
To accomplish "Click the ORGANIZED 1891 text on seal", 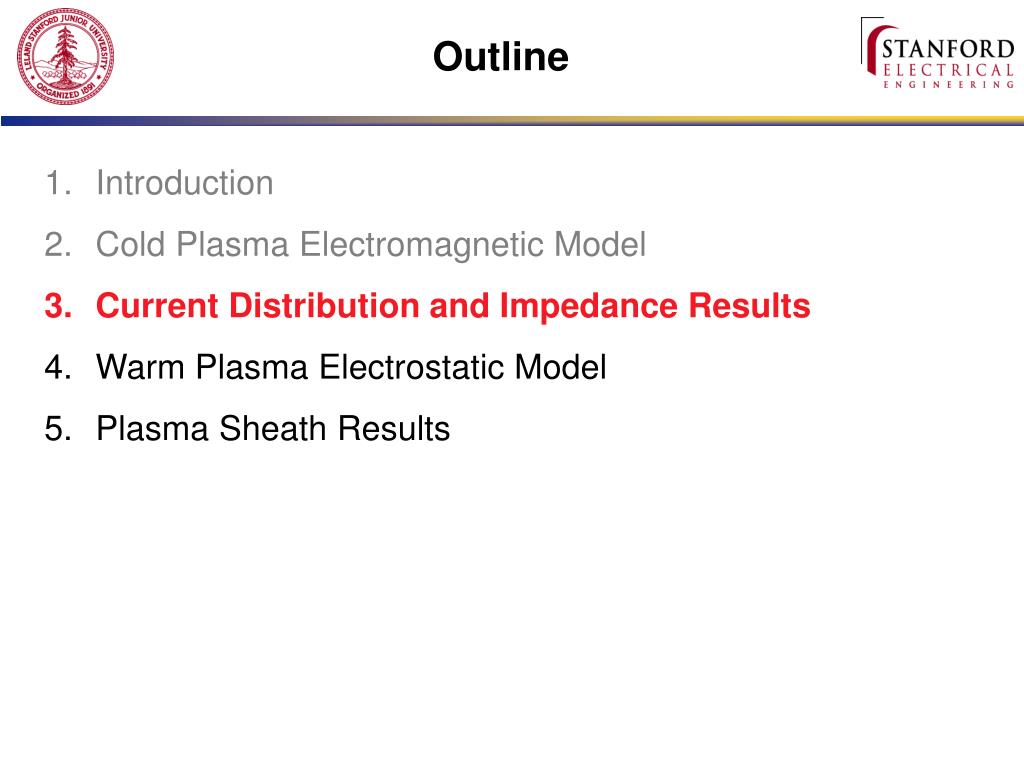I will click(x=66, y=91).
